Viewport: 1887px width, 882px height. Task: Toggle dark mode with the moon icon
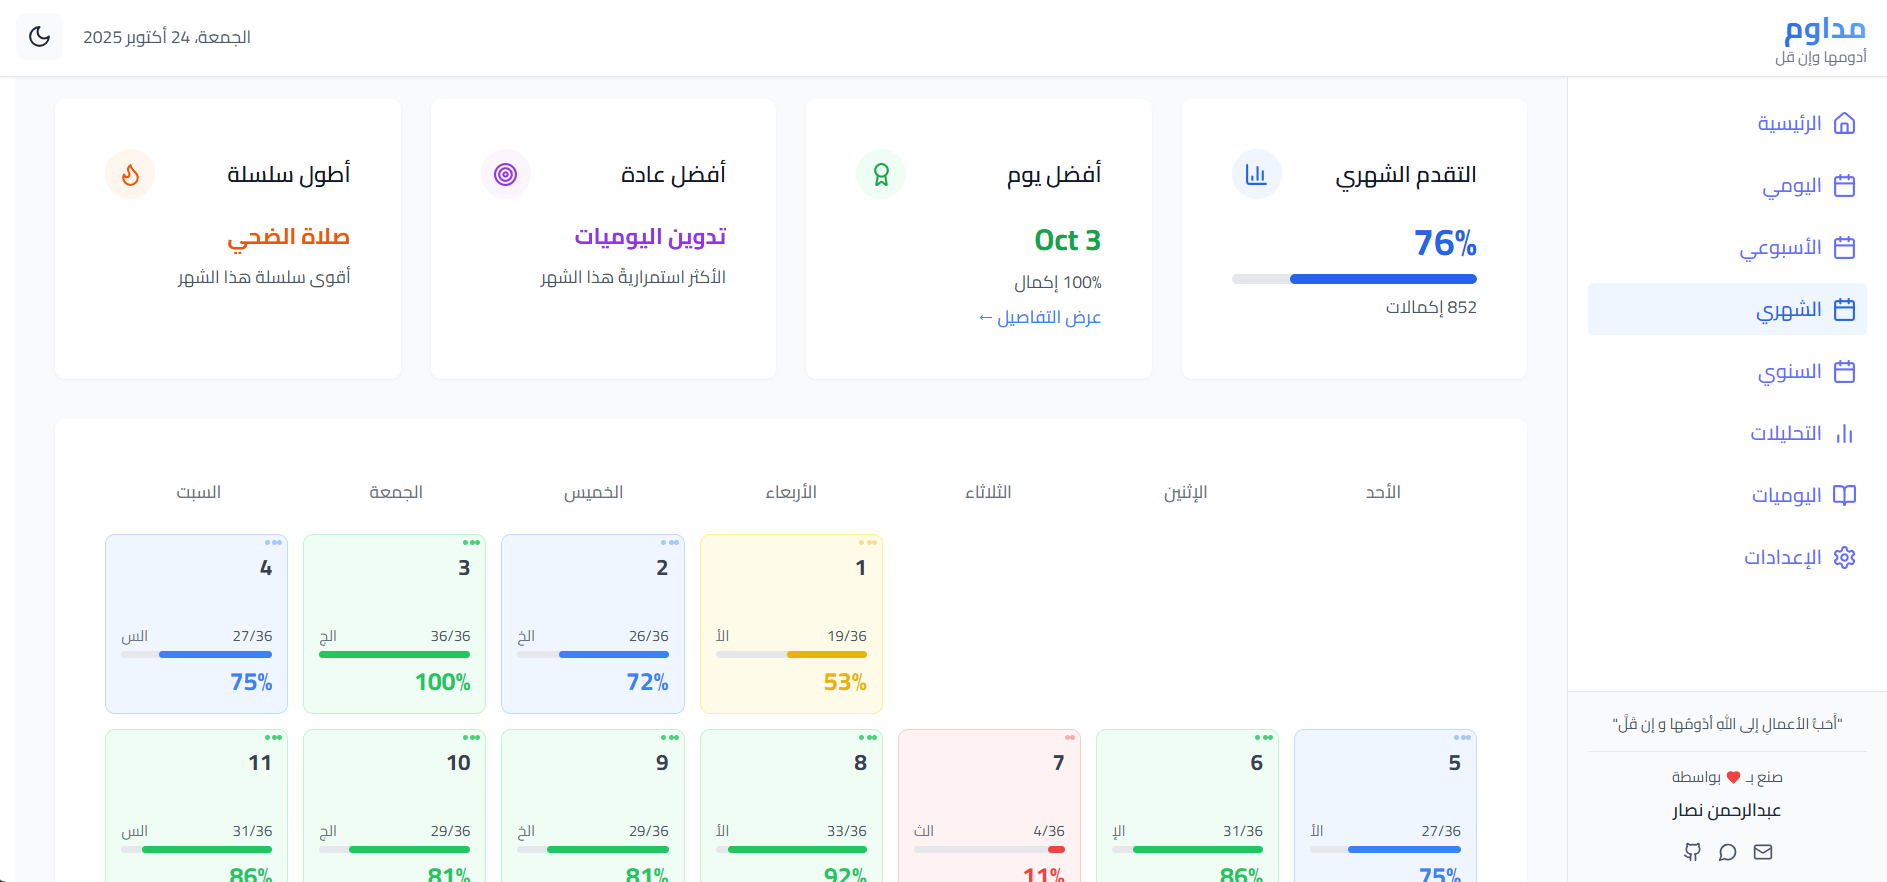39,36
